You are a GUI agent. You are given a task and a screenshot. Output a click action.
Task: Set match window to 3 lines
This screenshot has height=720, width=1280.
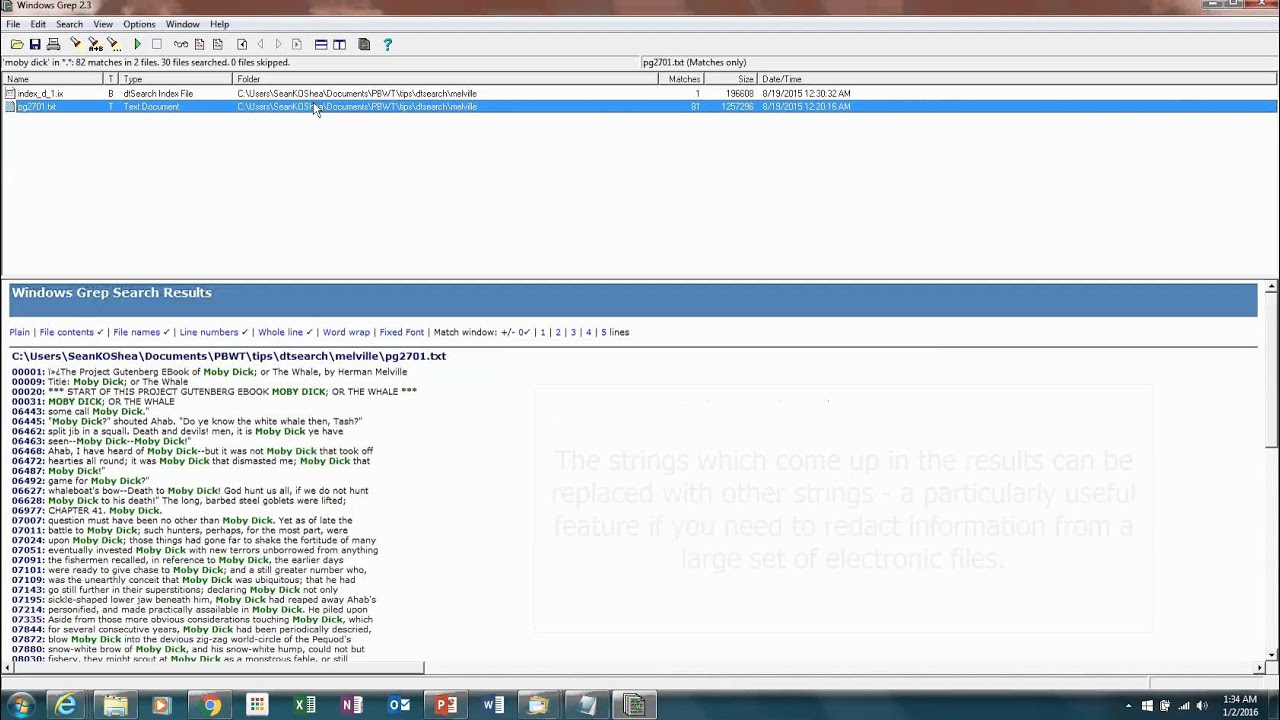tap(573, 332)
